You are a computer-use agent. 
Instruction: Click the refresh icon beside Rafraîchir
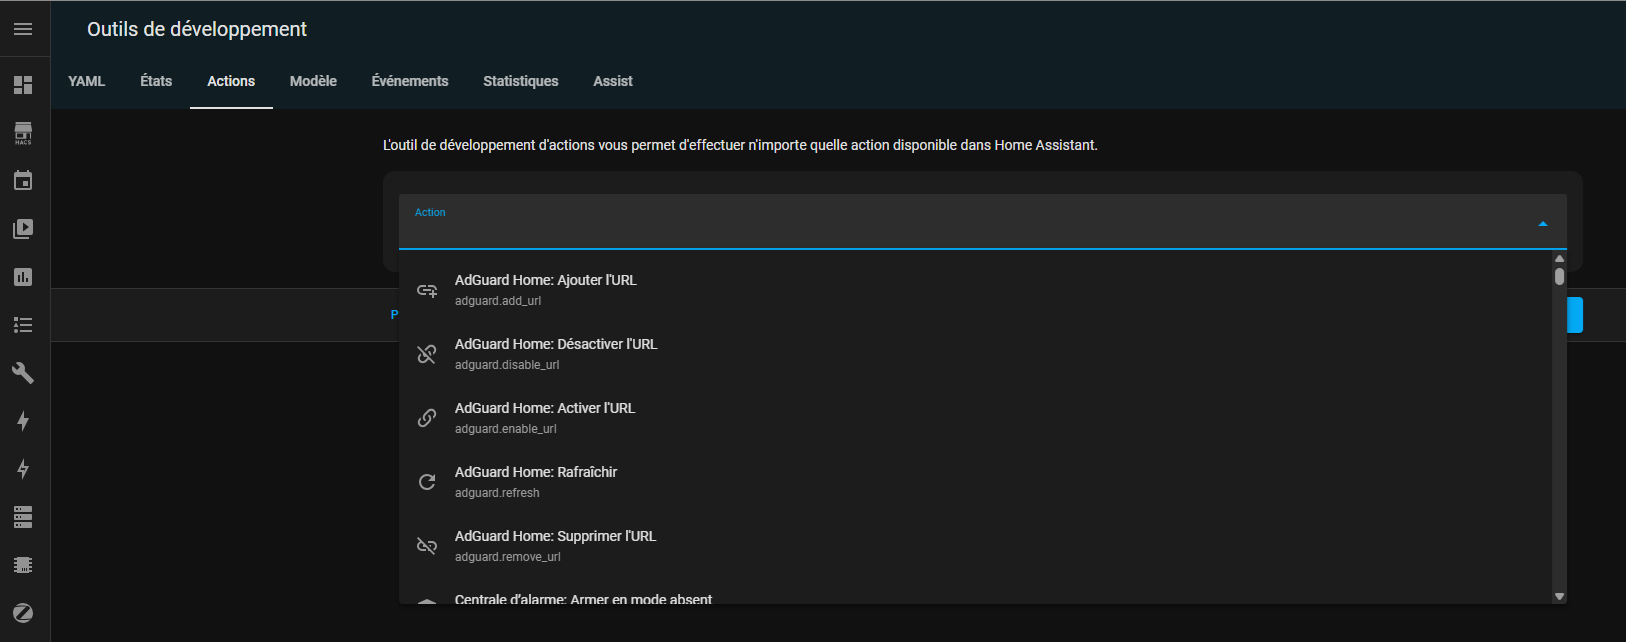(427, 482)
